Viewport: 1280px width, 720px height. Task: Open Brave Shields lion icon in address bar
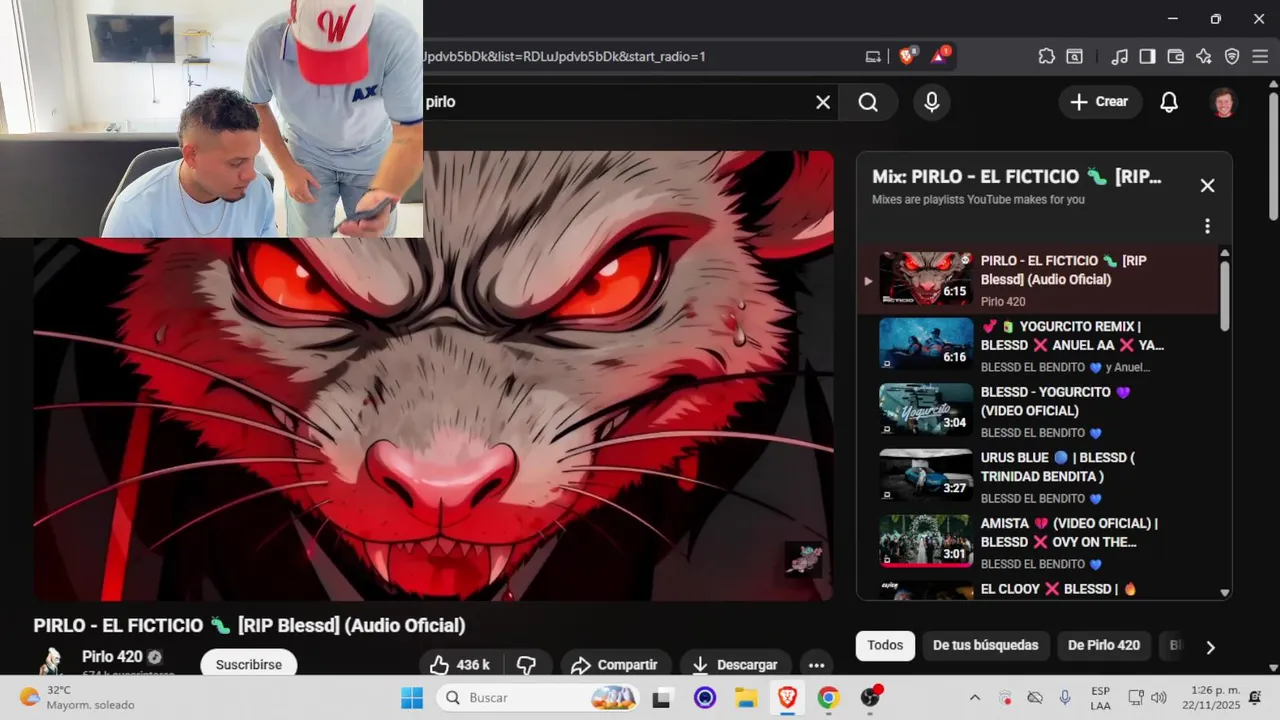tap(907, 56)
